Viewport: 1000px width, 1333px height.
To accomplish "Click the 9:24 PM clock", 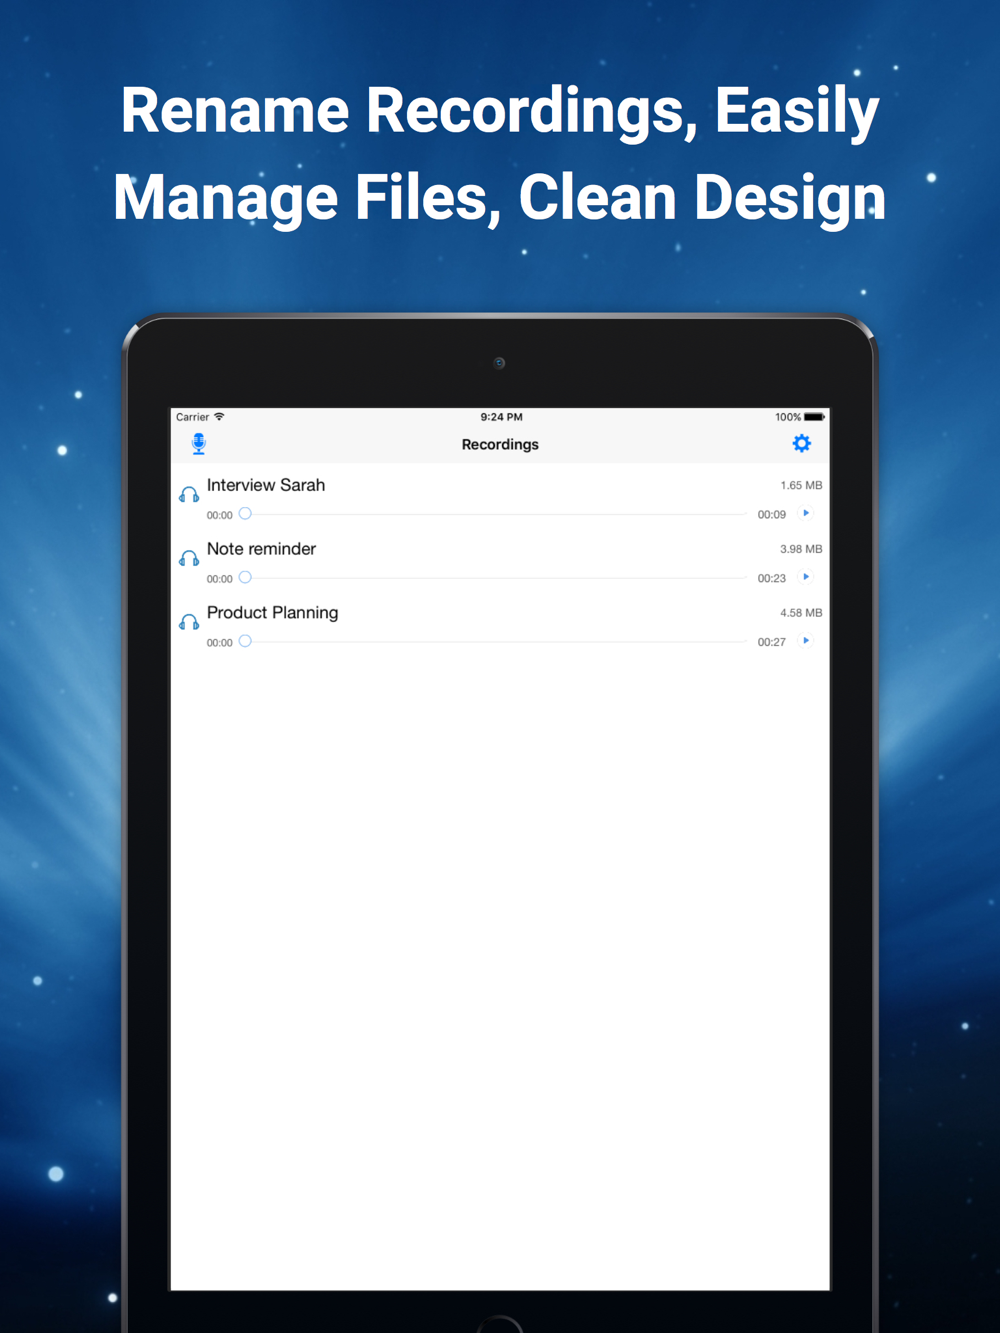I will click(x=501, y=417).
